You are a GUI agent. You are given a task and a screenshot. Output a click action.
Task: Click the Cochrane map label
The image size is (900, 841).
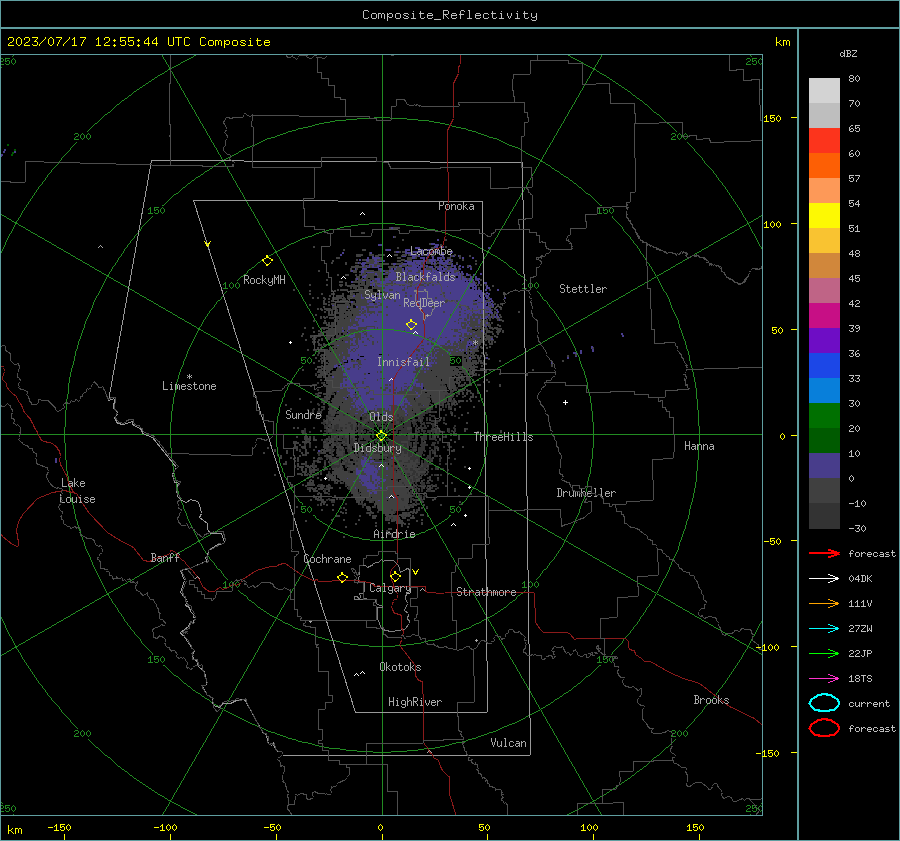tap(327, 559)
